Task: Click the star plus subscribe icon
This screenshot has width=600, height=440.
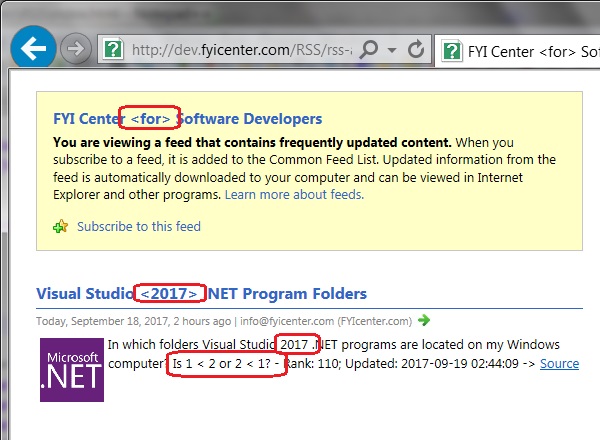Action: pos(60,227)
